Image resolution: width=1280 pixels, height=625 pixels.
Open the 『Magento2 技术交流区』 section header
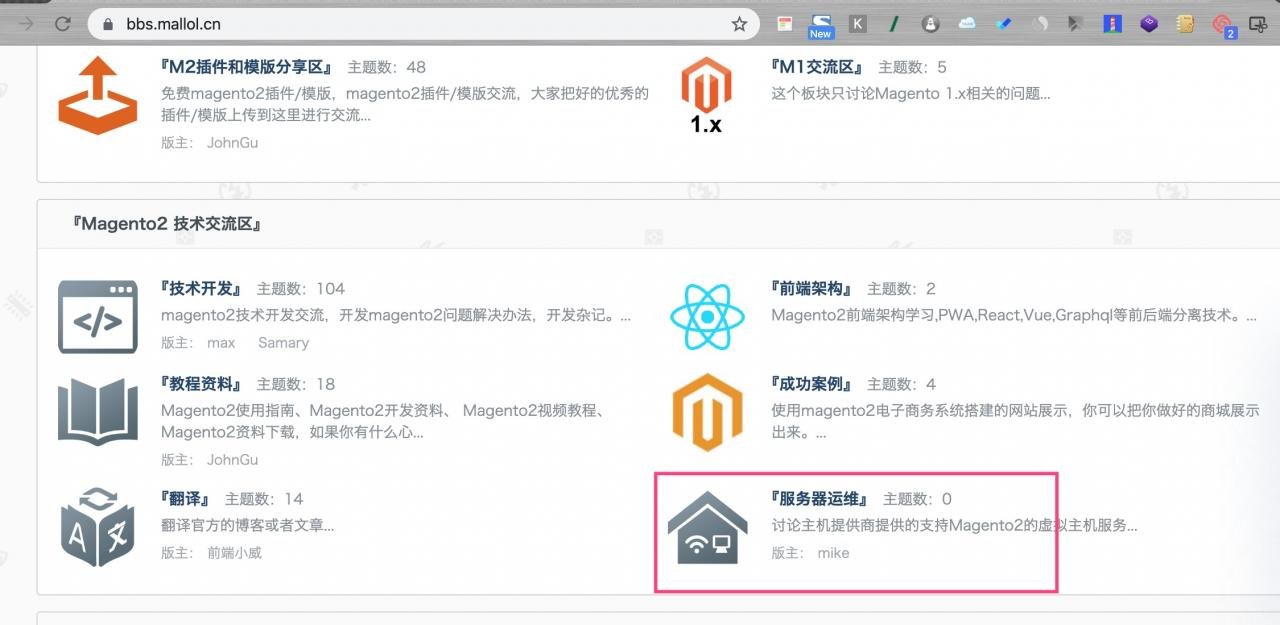tap(167, 224)
